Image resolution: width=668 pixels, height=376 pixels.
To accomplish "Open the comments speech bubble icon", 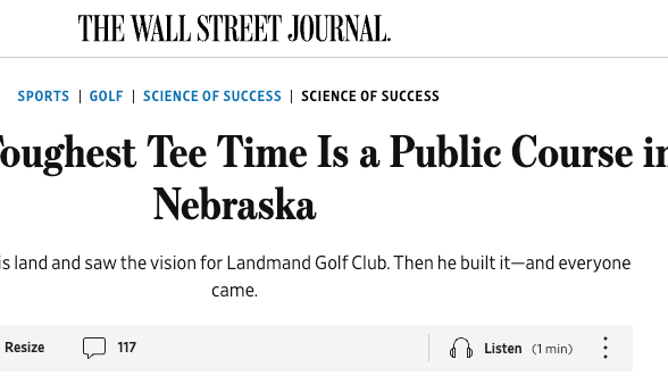I will point(94,347).
